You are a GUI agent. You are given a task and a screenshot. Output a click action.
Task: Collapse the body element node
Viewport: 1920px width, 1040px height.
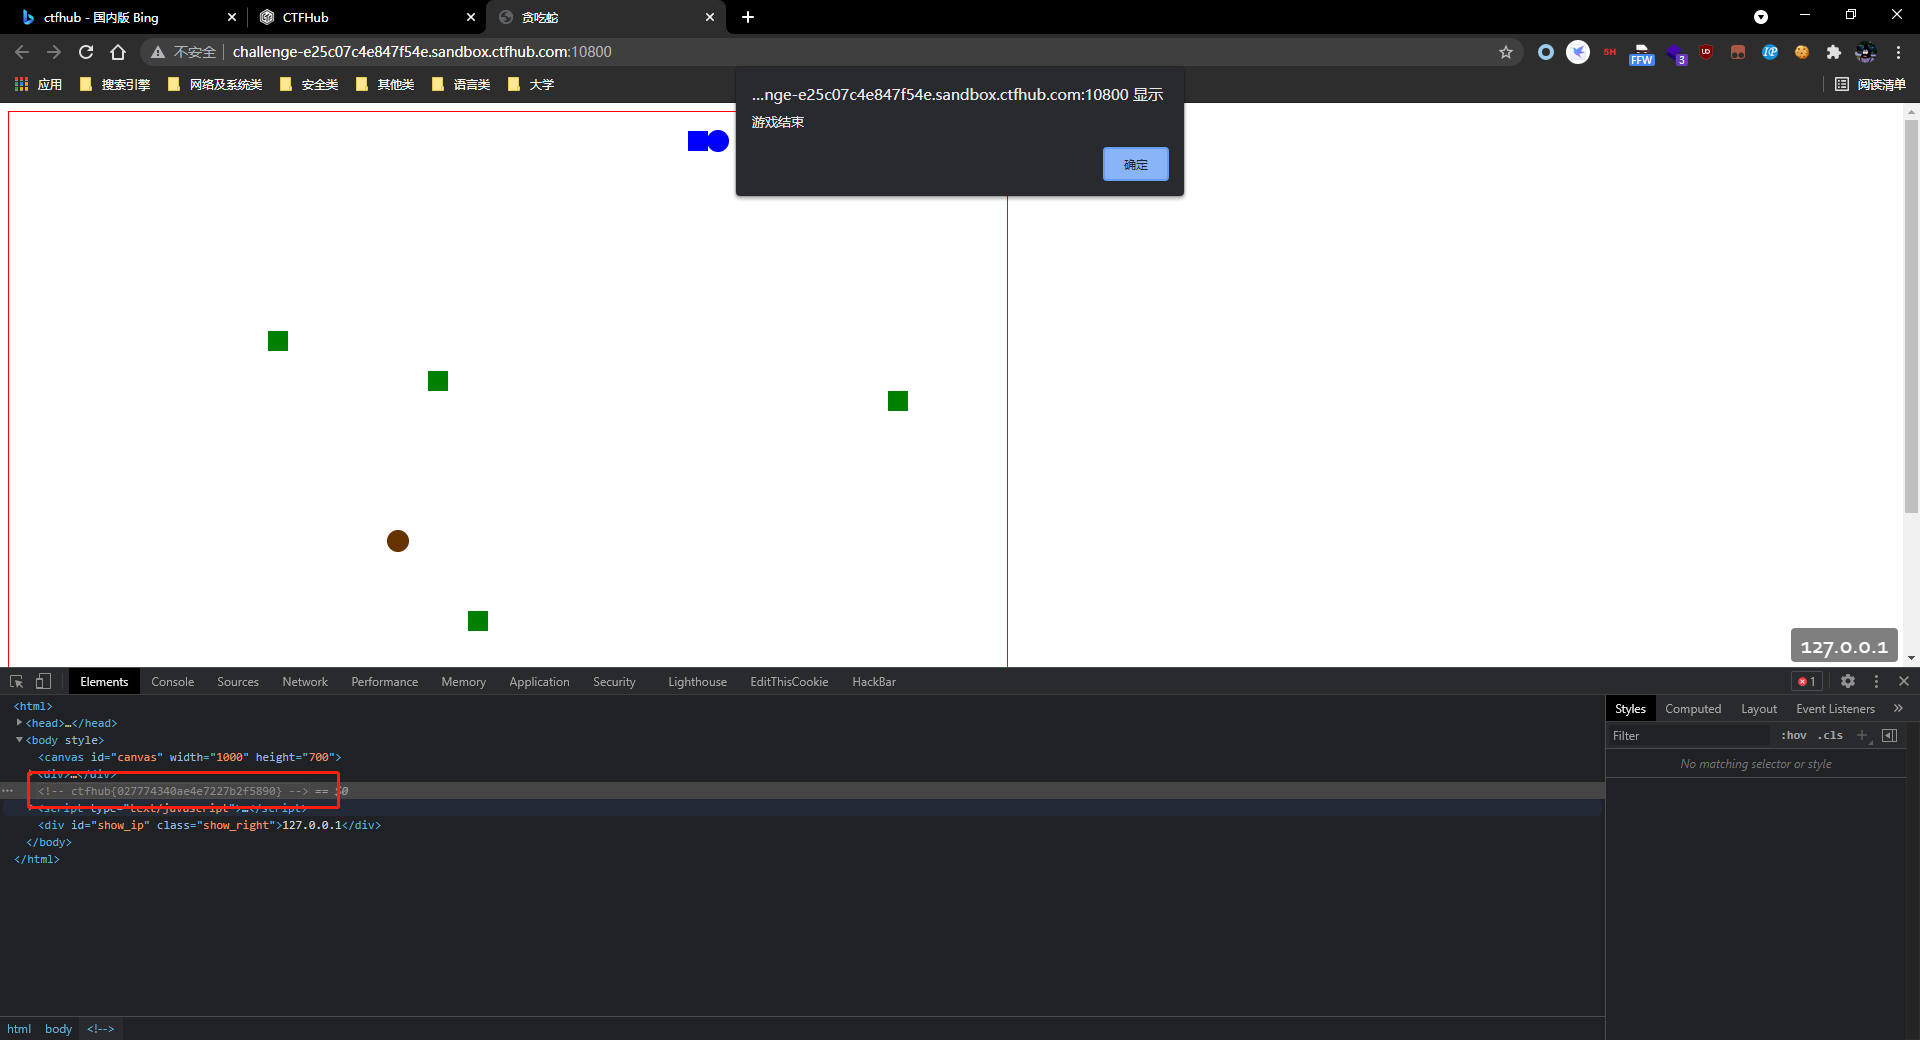click(x=19, y=740)
